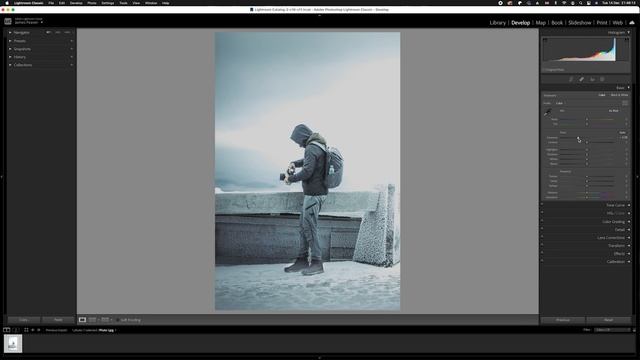Click the main window display icon
This screenshot has height=360, width=640.
pyautogui.click(x=7, y=330)
